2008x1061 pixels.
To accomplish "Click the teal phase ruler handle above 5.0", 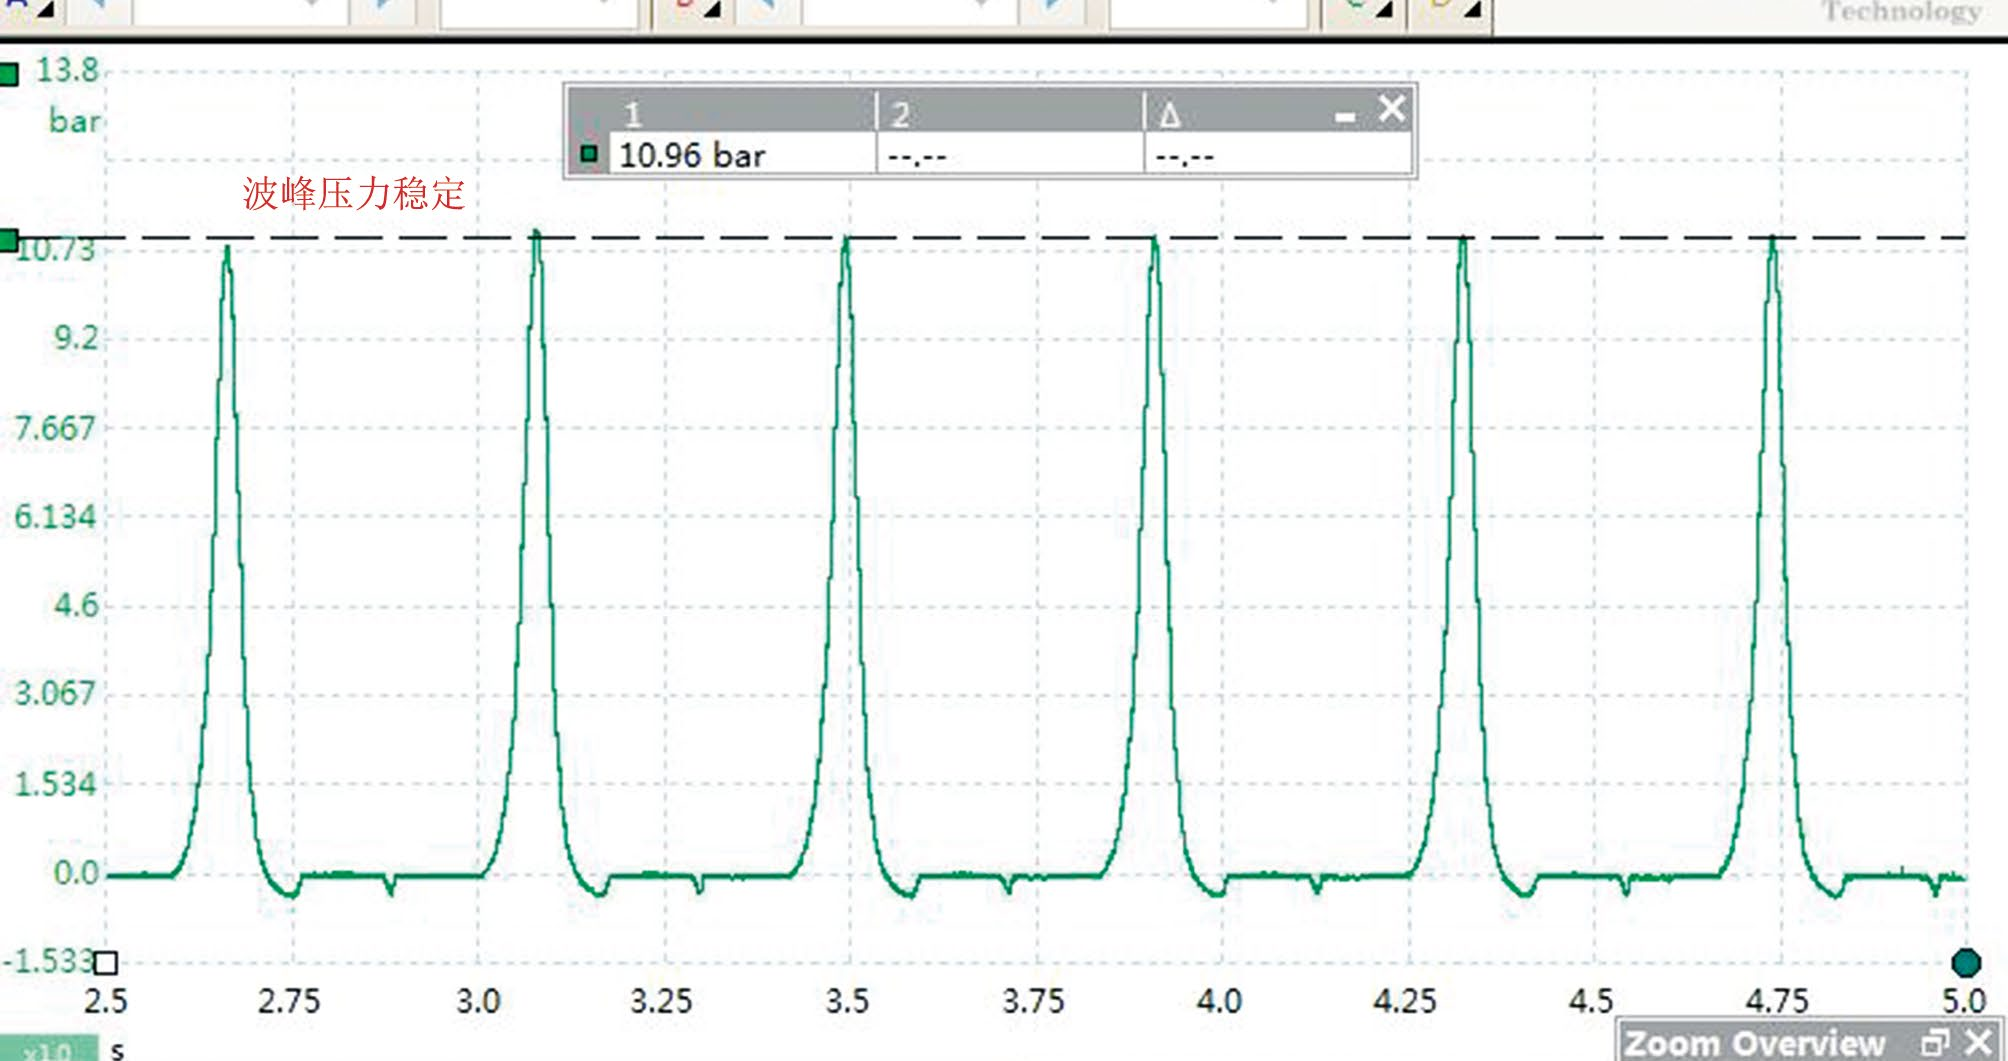I will tap(1966, 963).
